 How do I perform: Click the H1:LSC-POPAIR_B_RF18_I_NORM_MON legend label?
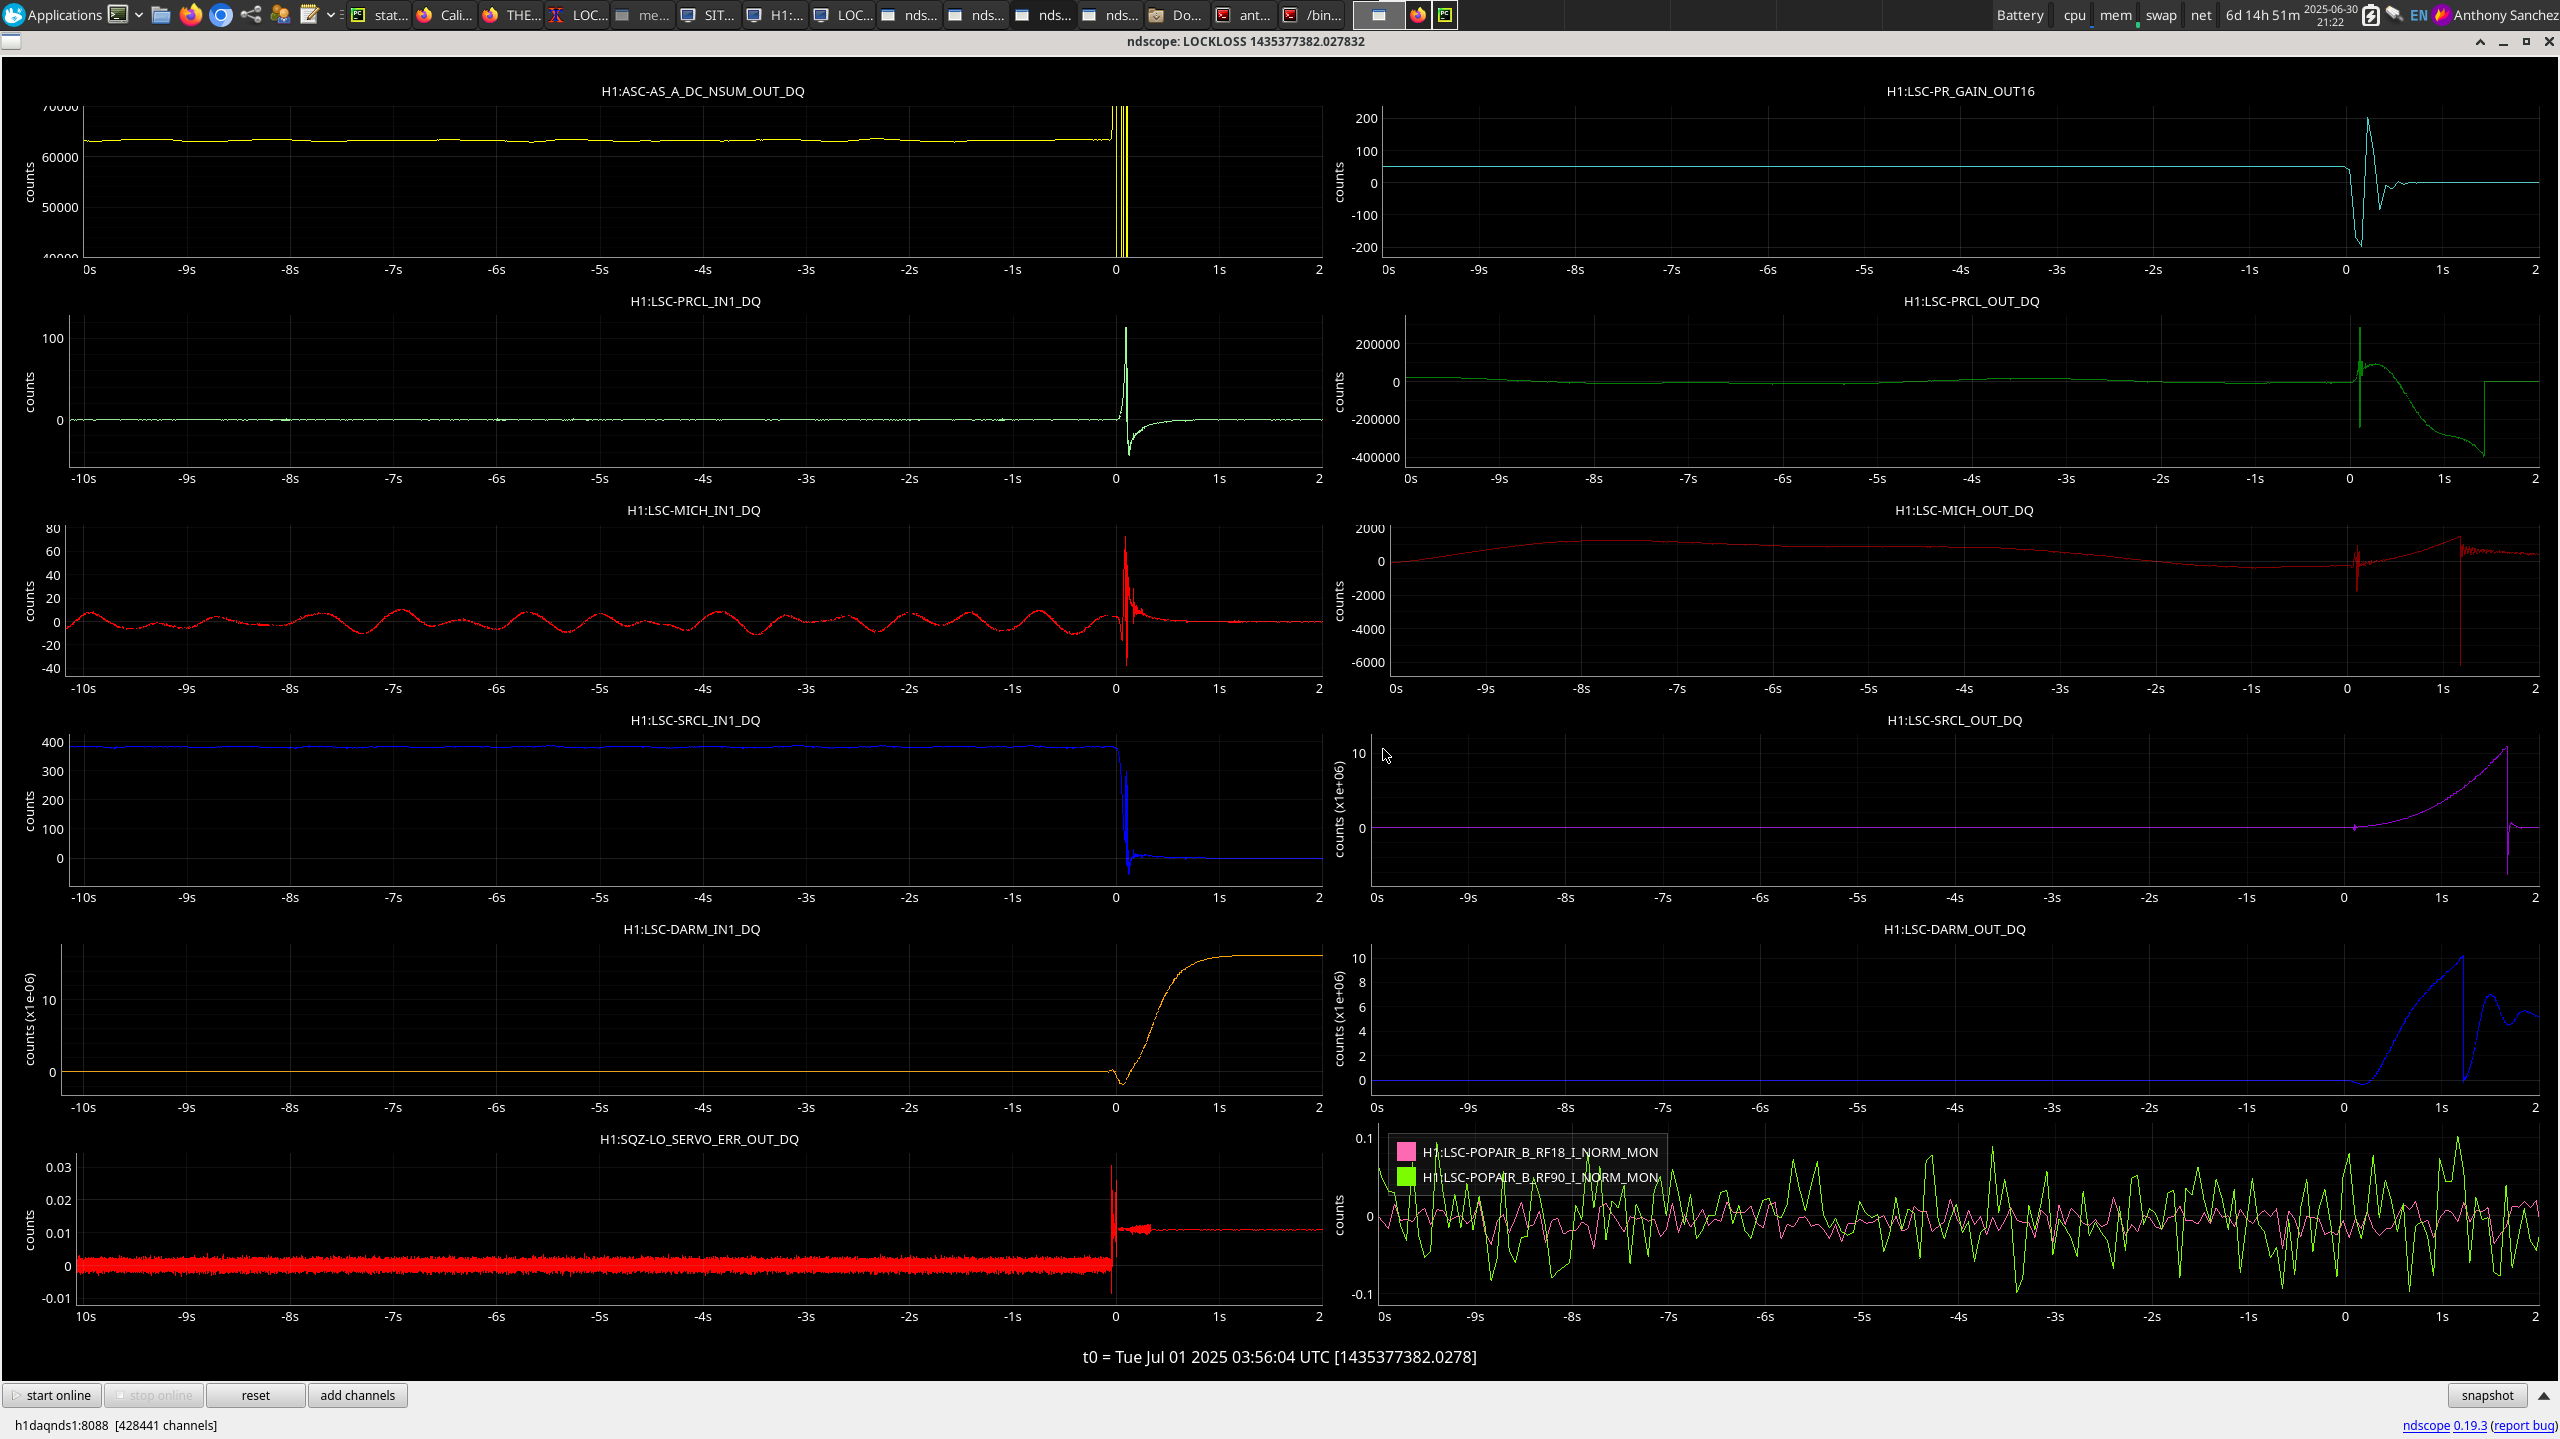coord(1540,1152)
